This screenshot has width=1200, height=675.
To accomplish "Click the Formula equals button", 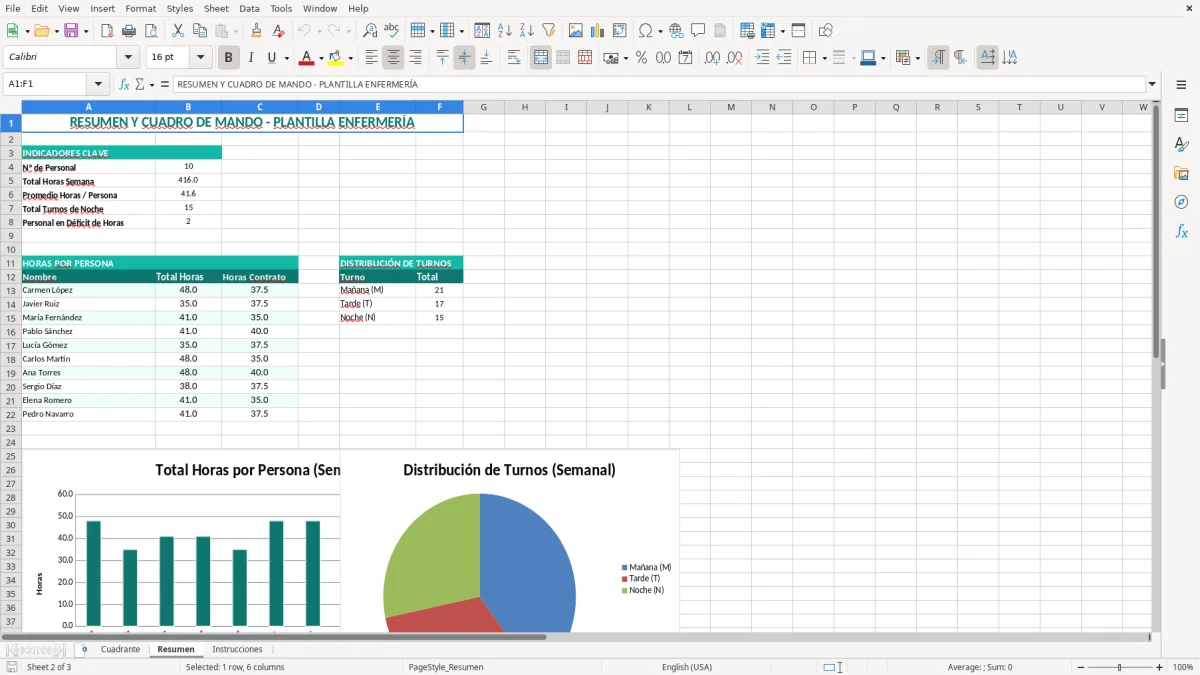I will [x=165, y=84].
